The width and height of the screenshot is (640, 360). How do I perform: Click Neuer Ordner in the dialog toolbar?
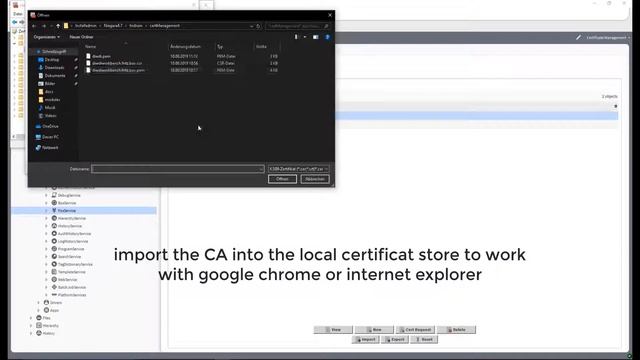81,37
